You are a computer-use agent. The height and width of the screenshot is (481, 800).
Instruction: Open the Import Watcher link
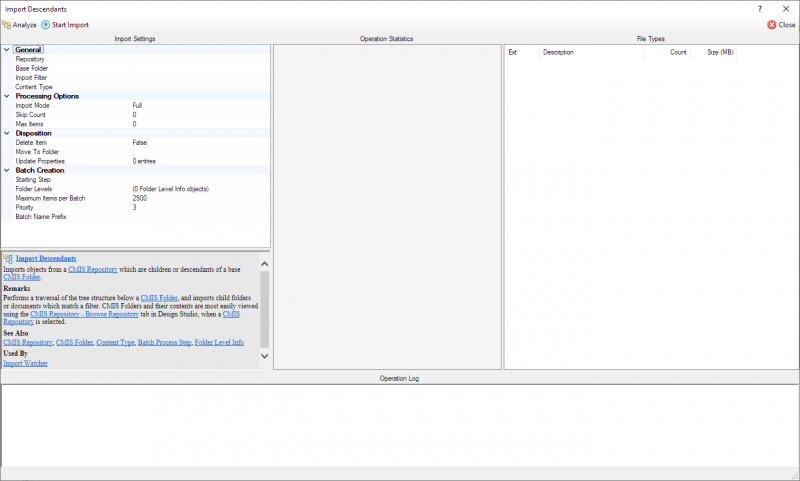click(x=26, y=363)
